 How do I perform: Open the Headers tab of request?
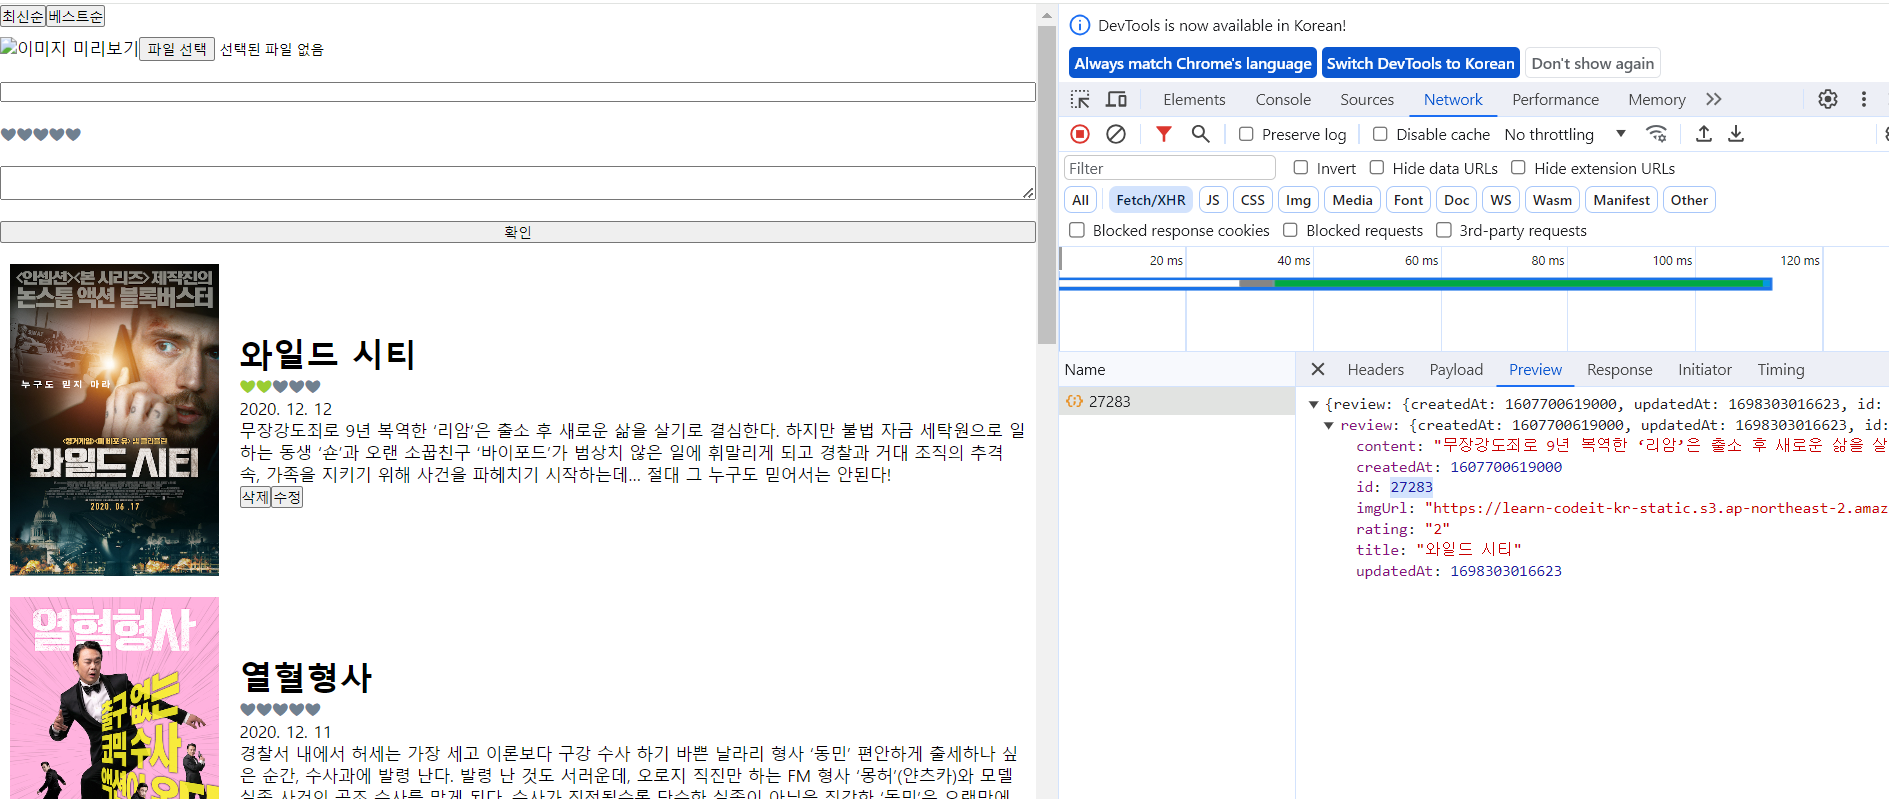pyautogui.click(x=1375, y=369)
